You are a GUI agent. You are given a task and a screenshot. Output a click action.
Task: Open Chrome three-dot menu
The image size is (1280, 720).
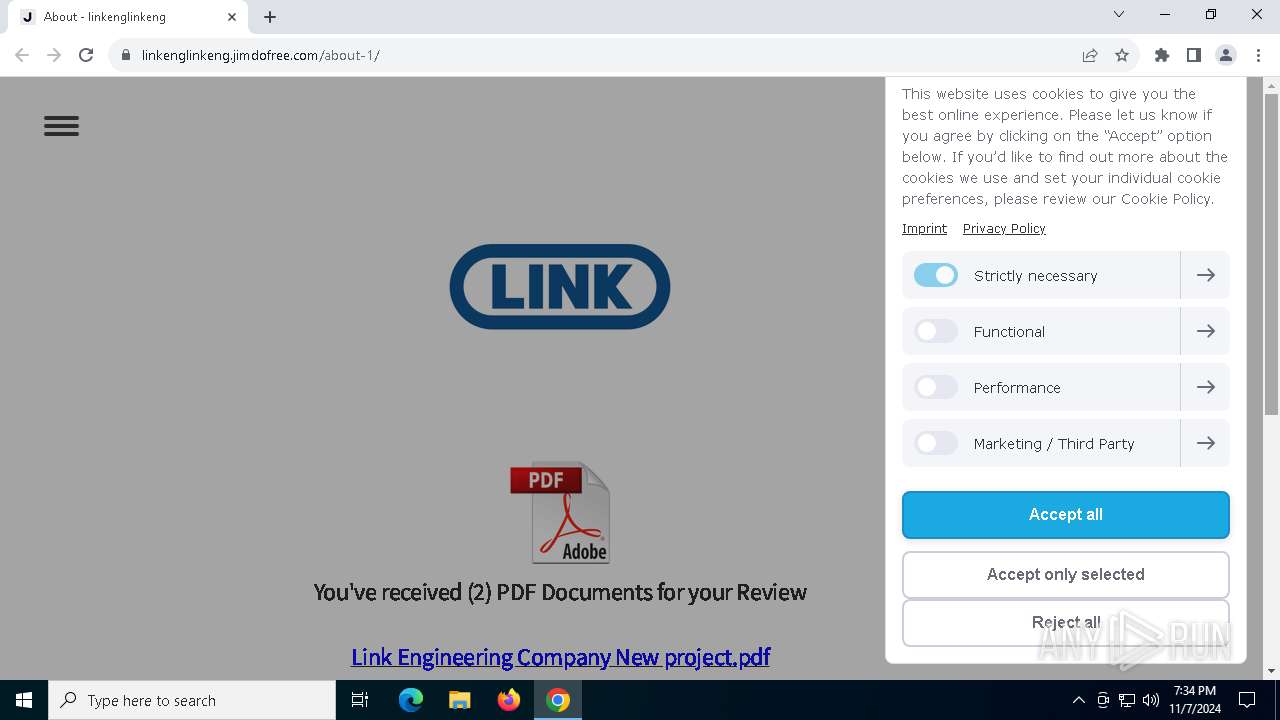1258,55
